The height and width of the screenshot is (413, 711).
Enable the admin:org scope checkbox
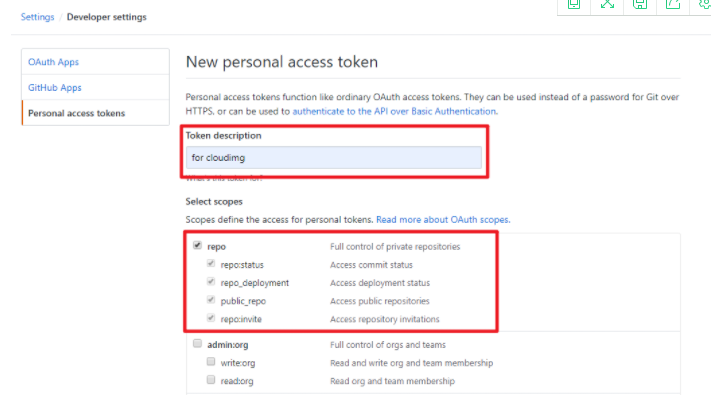click(x=197, y=344)
